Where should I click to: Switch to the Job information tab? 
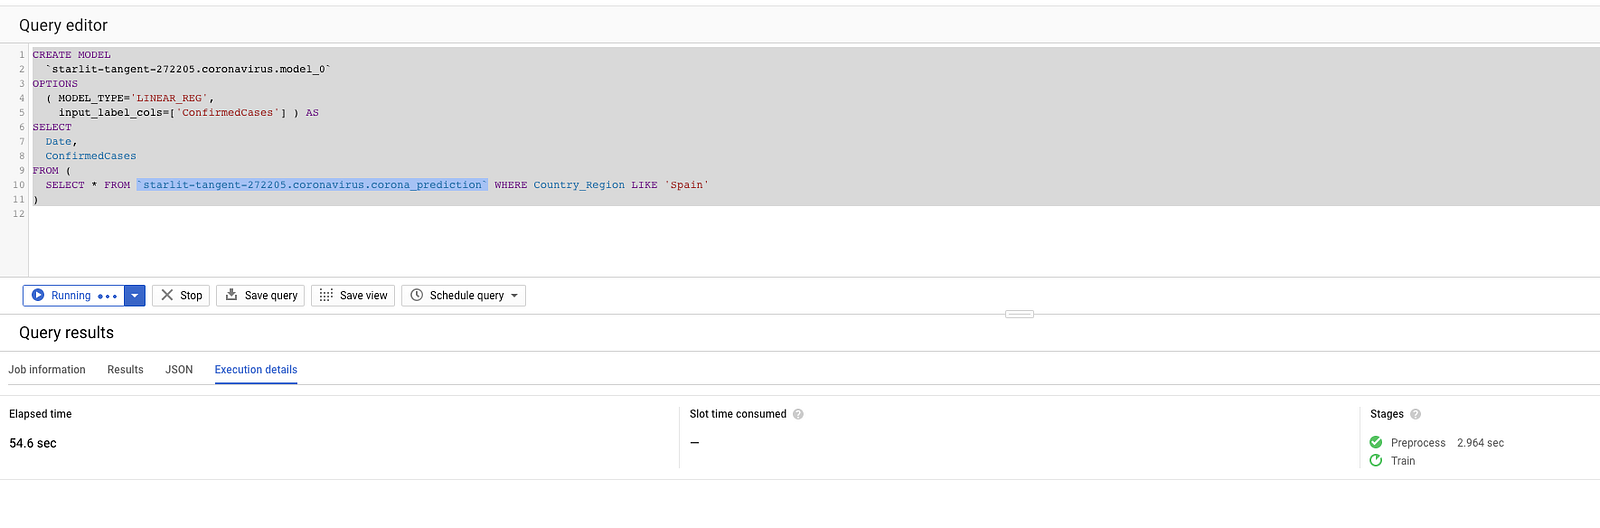[x=47, y=370]
